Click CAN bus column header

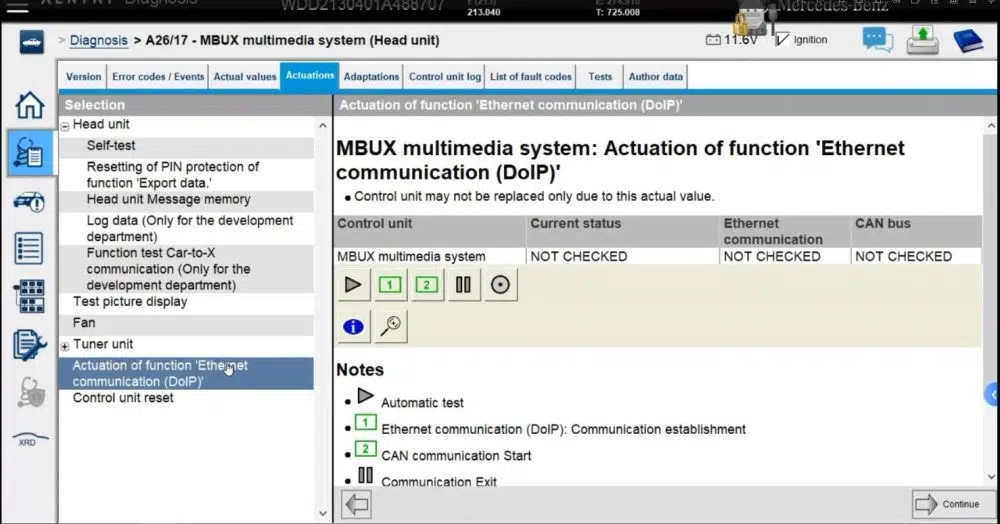917,231
